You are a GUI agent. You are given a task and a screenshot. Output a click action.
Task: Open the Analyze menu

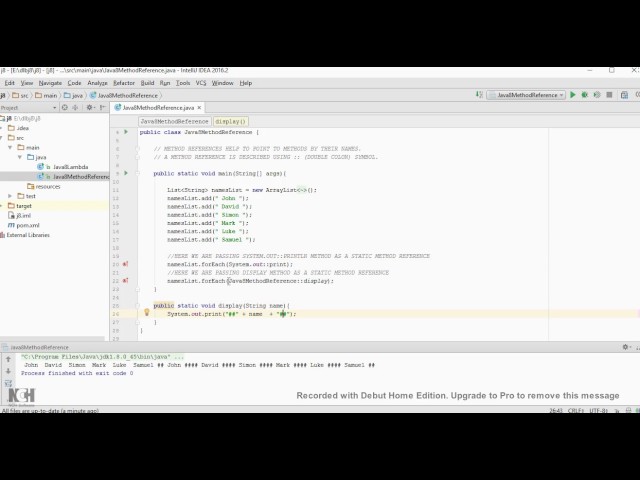point(97,83)
